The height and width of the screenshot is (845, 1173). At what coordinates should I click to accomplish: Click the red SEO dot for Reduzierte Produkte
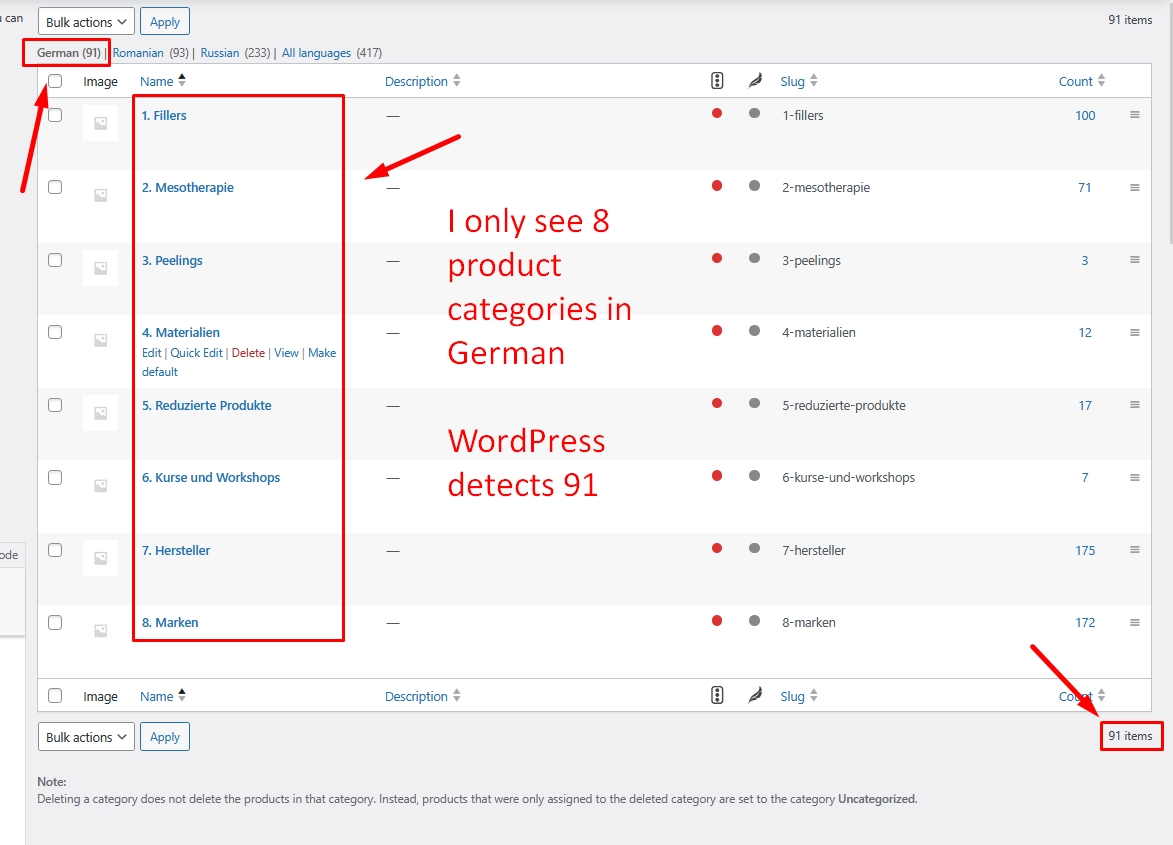click(717, 404)
